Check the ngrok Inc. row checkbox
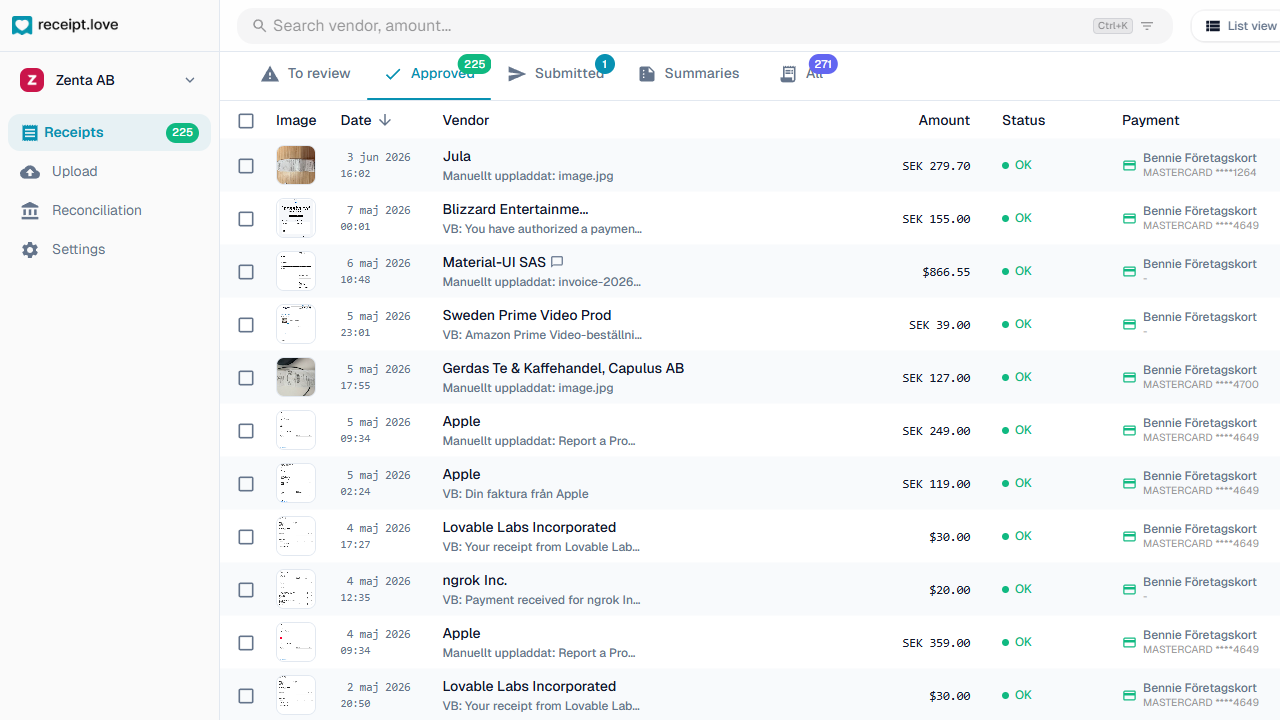The height and width of the screenshot is (720, 1280). coord(246,590)
